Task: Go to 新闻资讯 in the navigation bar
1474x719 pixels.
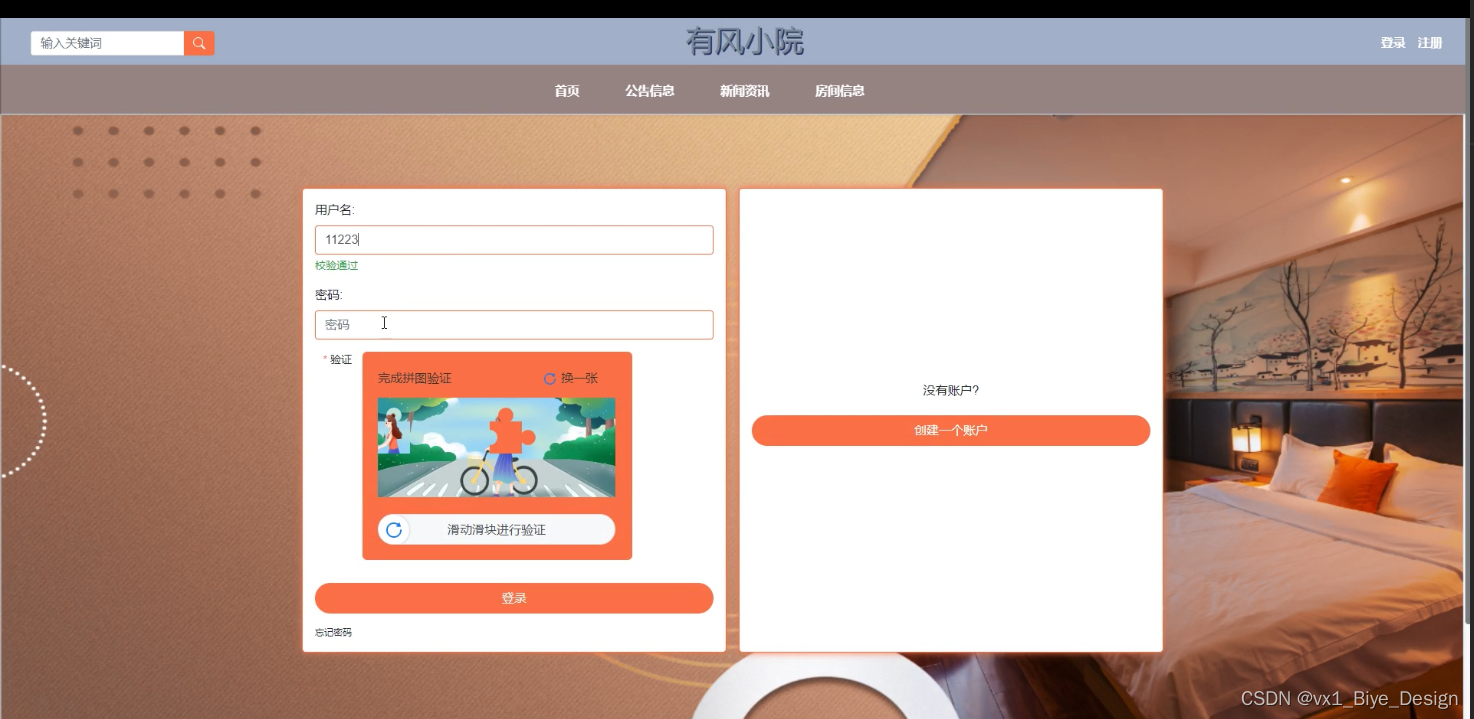Action: (x=745, y=91)
